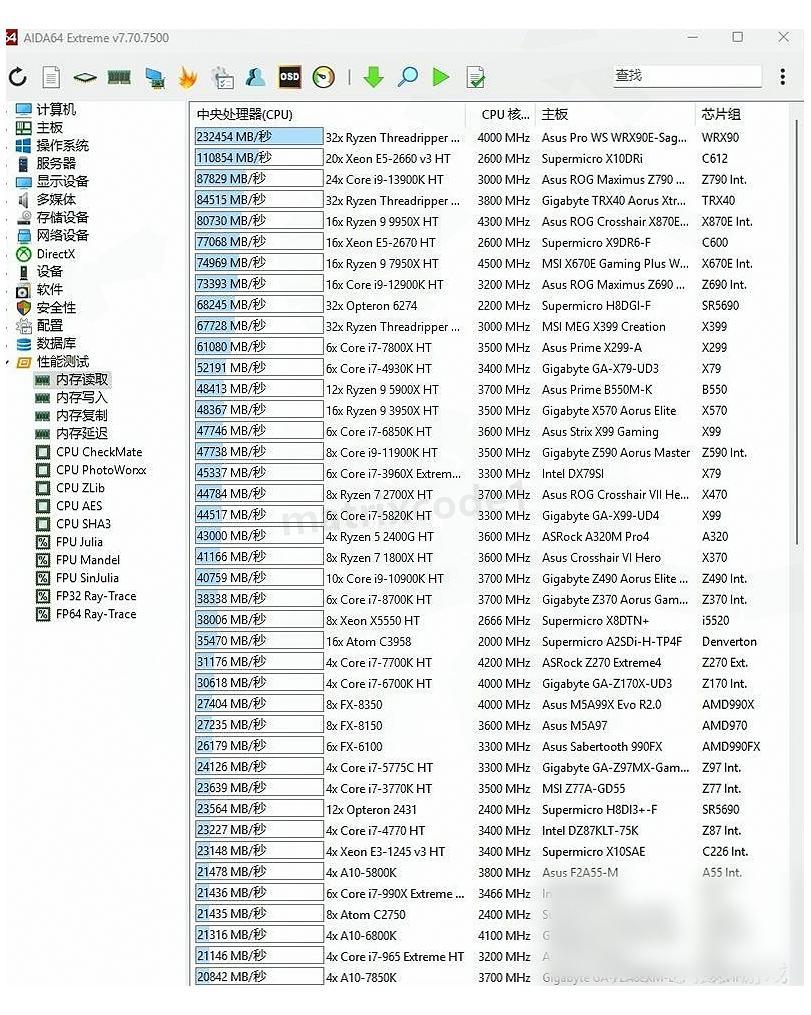Image resolution: width=811 pixels, height=1015 pixels.
Task: Launch the flame stability test icon
Action: coord(188,78)
